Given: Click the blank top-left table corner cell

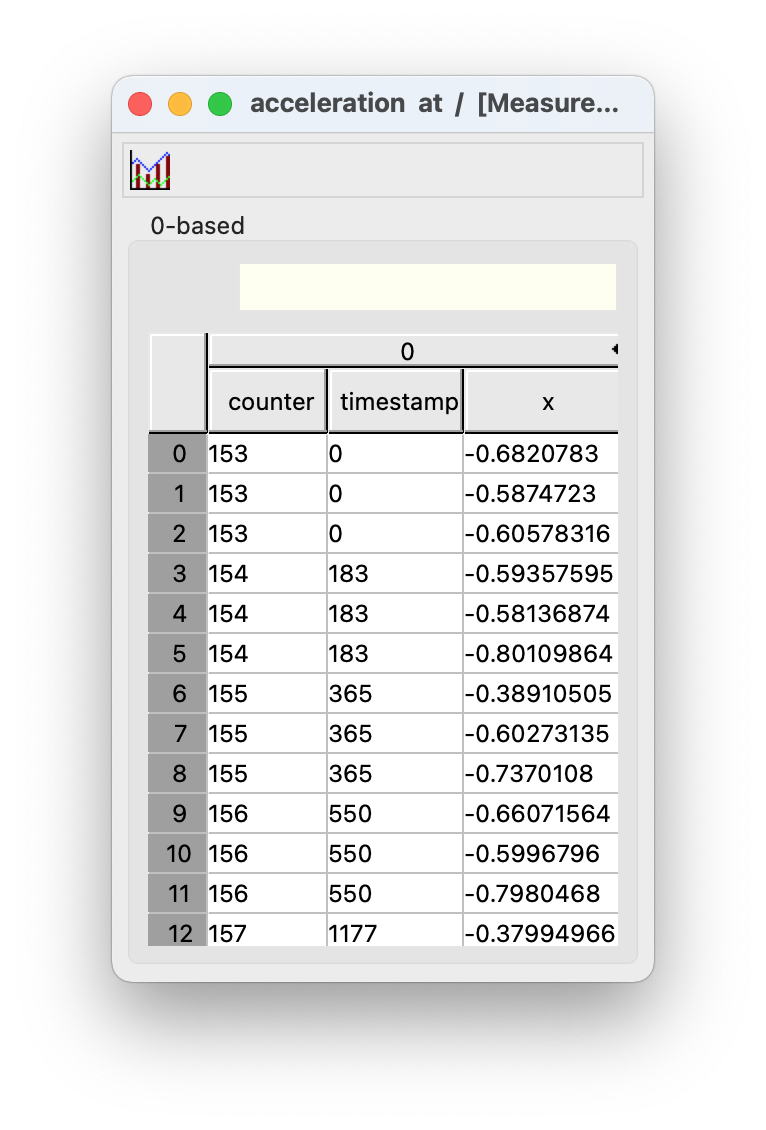Looking at the screenshot, I should [178, 382].
